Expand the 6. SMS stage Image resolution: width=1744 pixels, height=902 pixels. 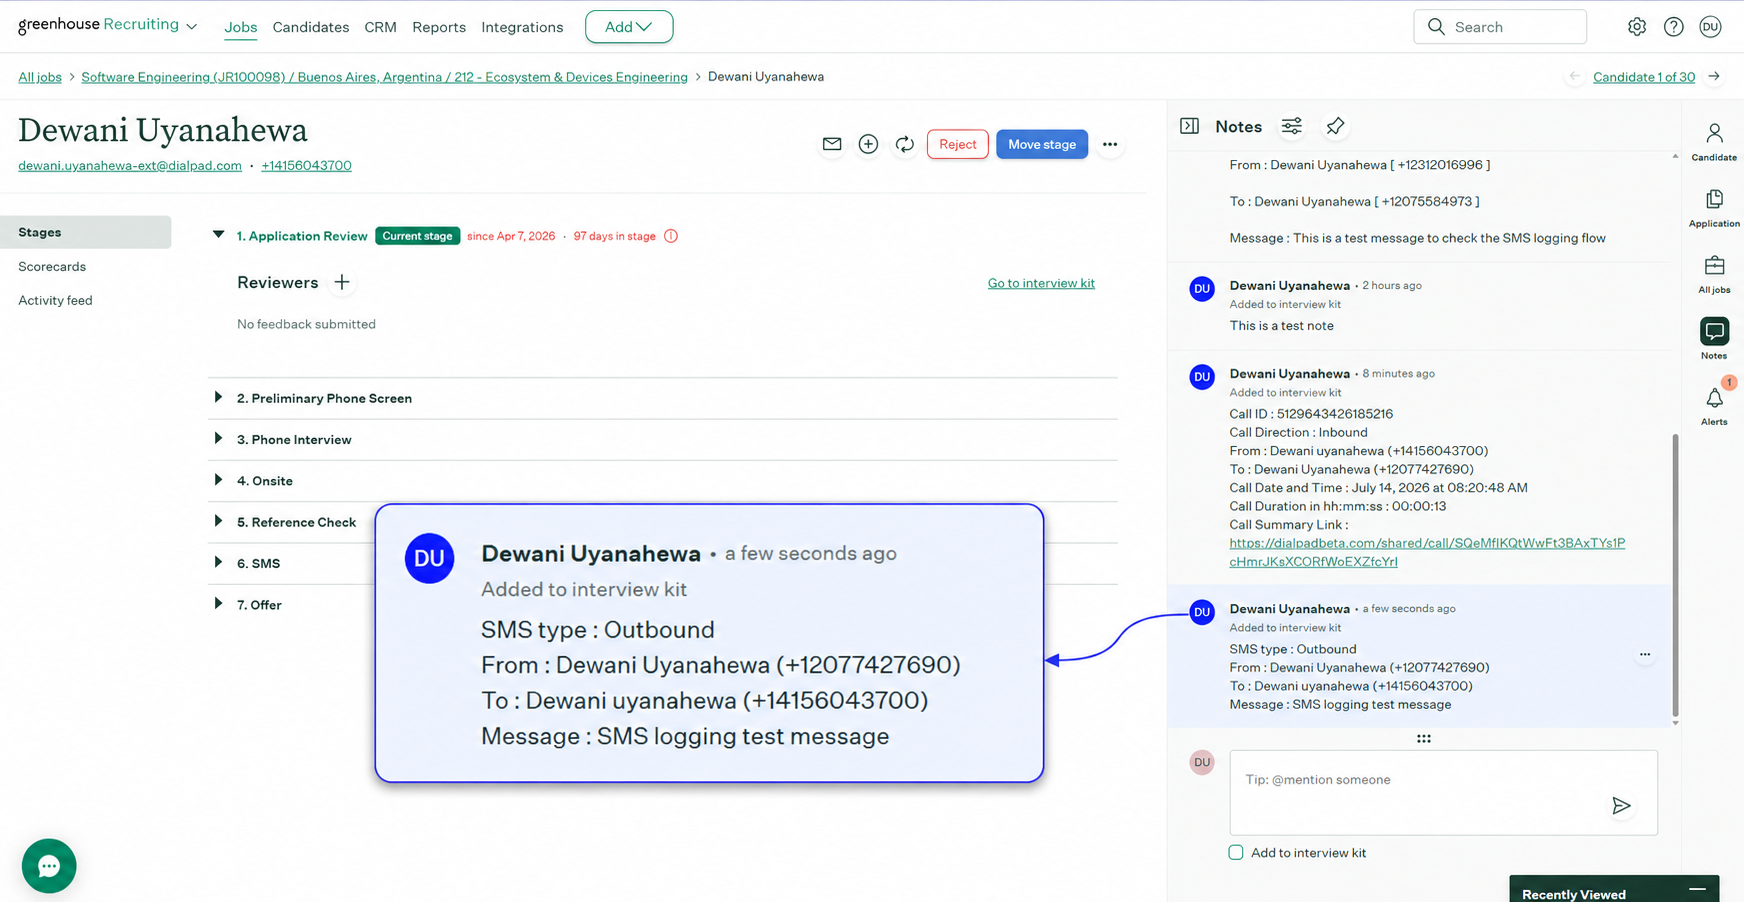[218, 562]
